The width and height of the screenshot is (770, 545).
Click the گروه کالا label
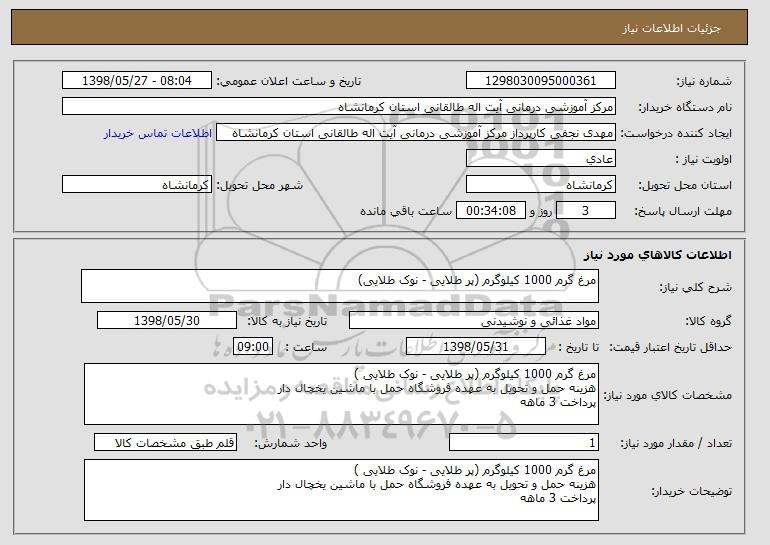[708, 321]
